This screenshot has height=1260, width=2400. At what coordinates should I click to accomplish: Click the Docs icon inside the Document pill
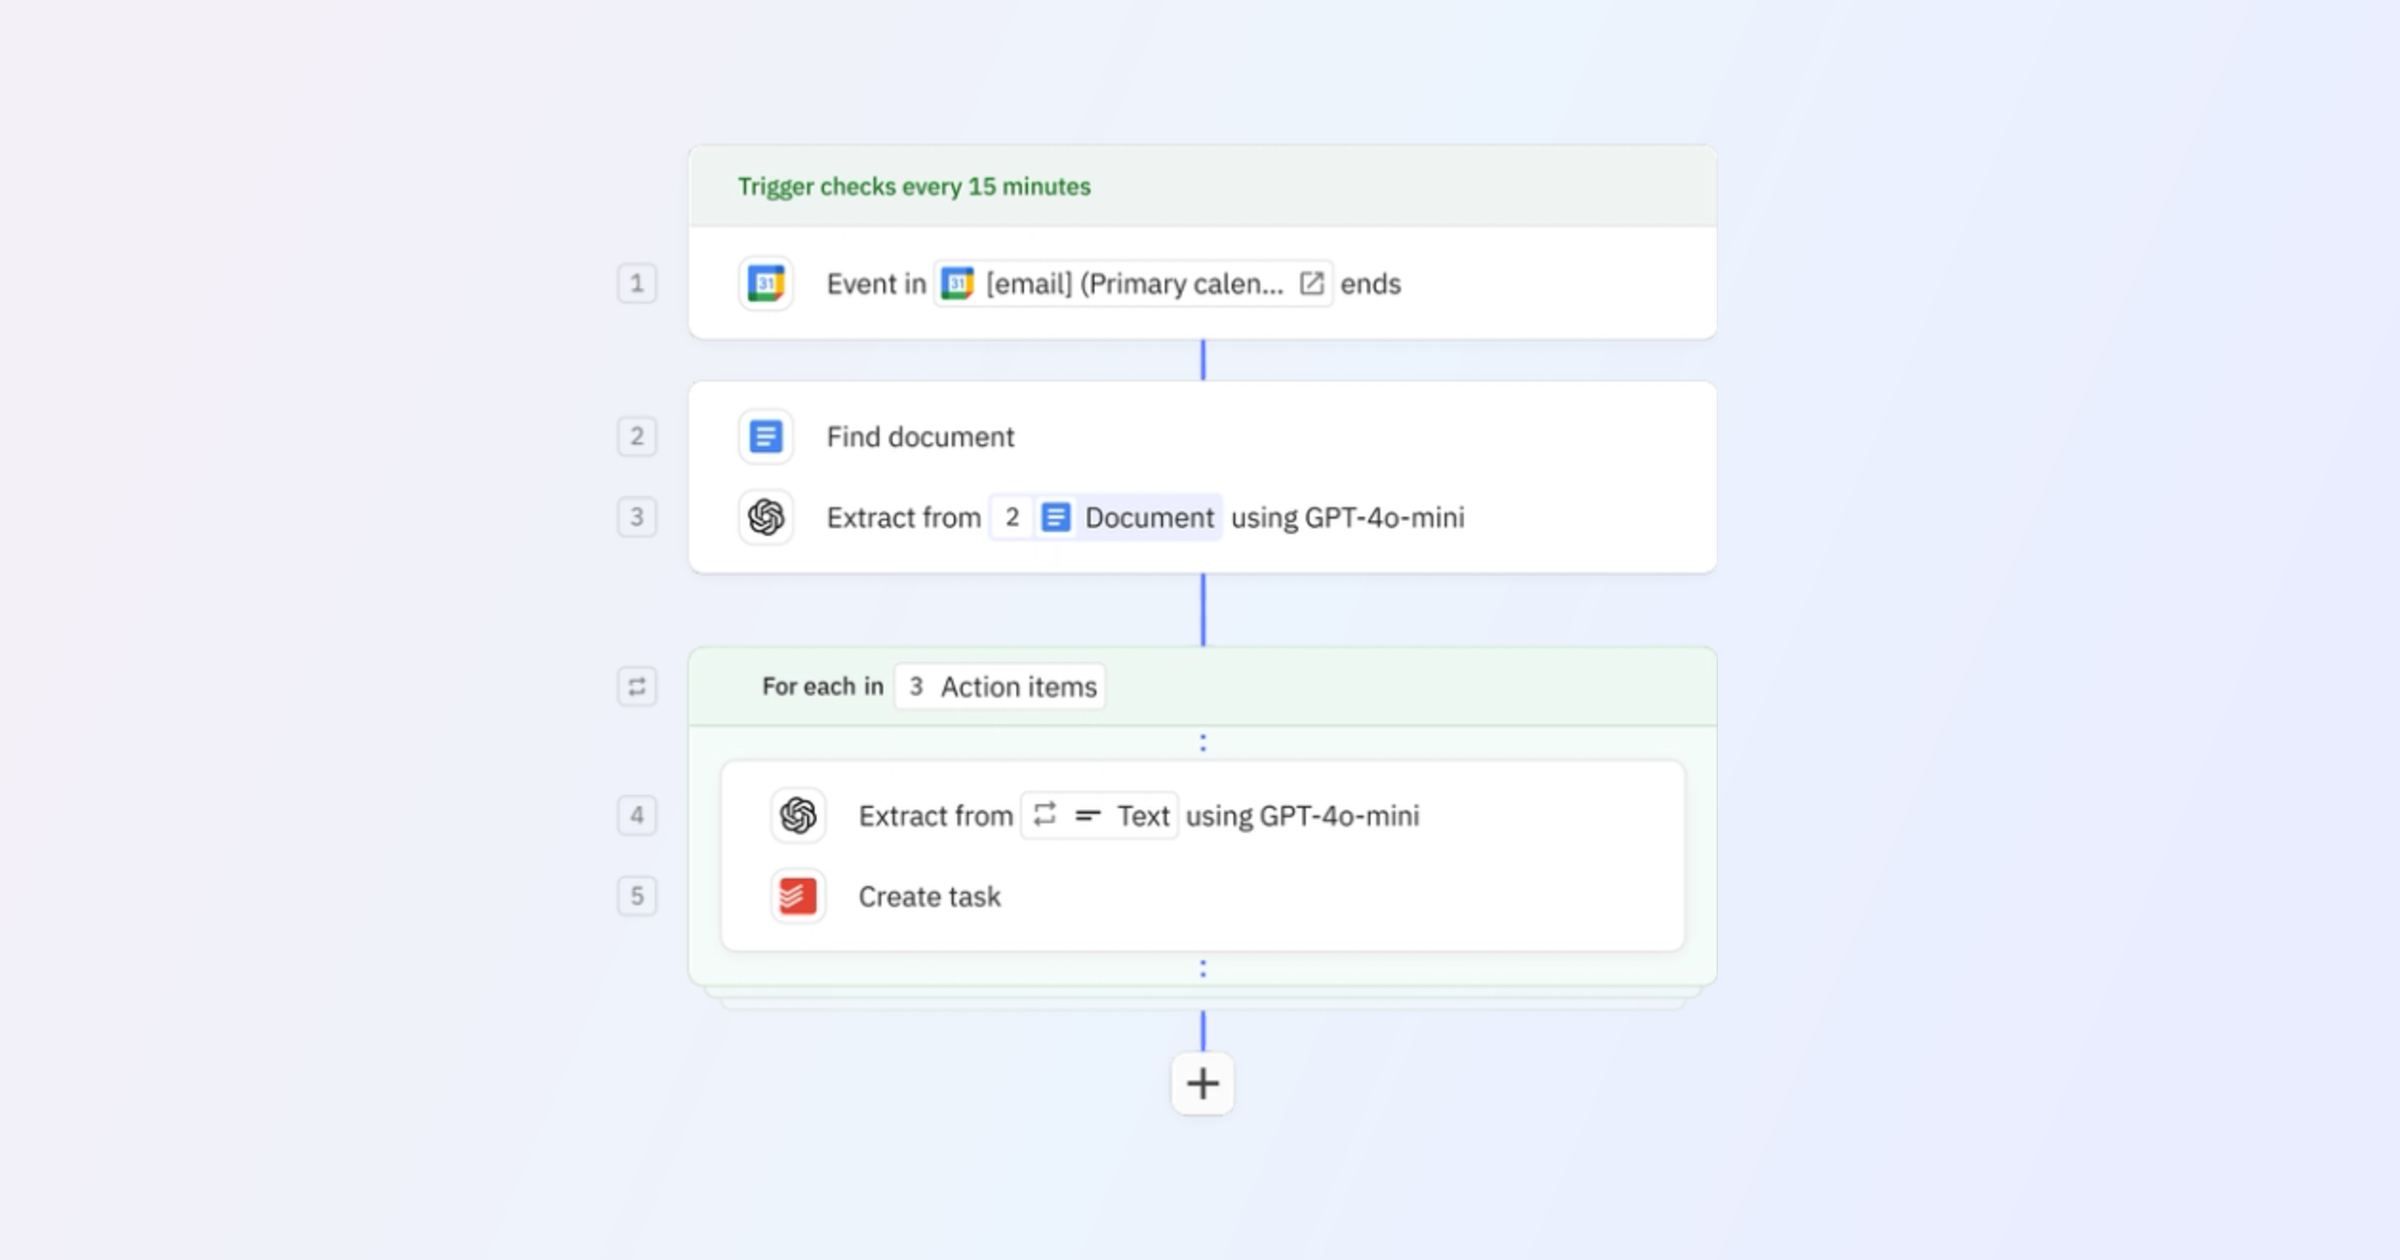(1054, 517)
